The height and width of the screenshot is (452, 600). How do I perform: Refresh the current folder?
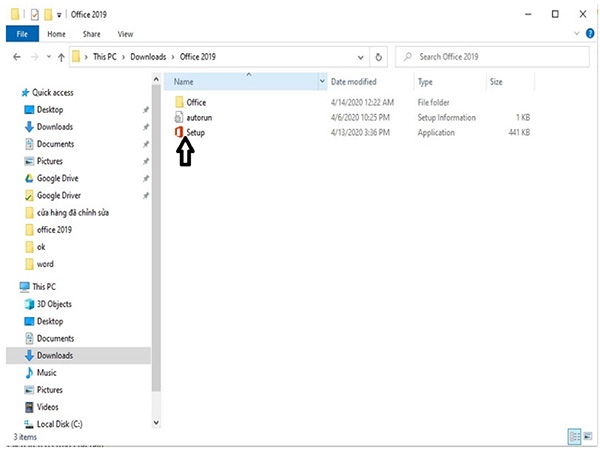pos(378,57)
